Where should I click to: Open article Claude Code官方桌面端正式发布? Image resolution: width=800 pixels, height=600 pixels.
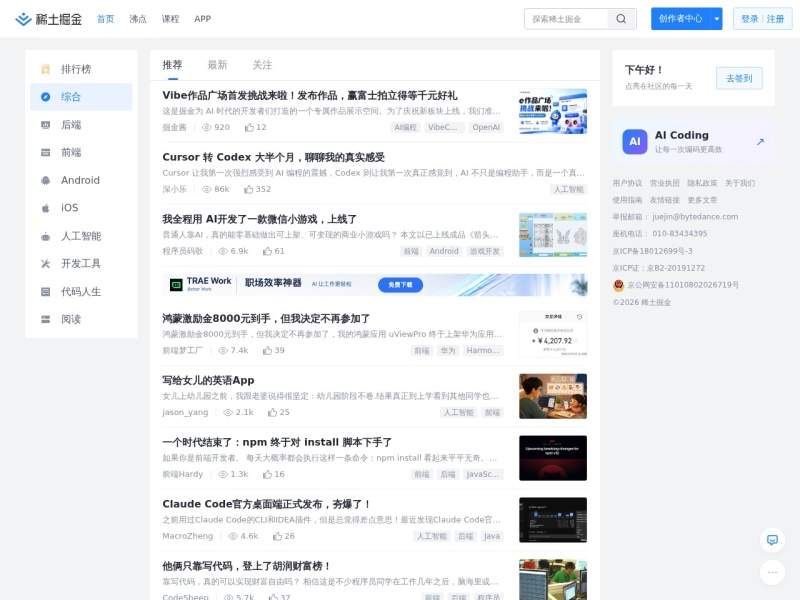(x=266, y=504)
